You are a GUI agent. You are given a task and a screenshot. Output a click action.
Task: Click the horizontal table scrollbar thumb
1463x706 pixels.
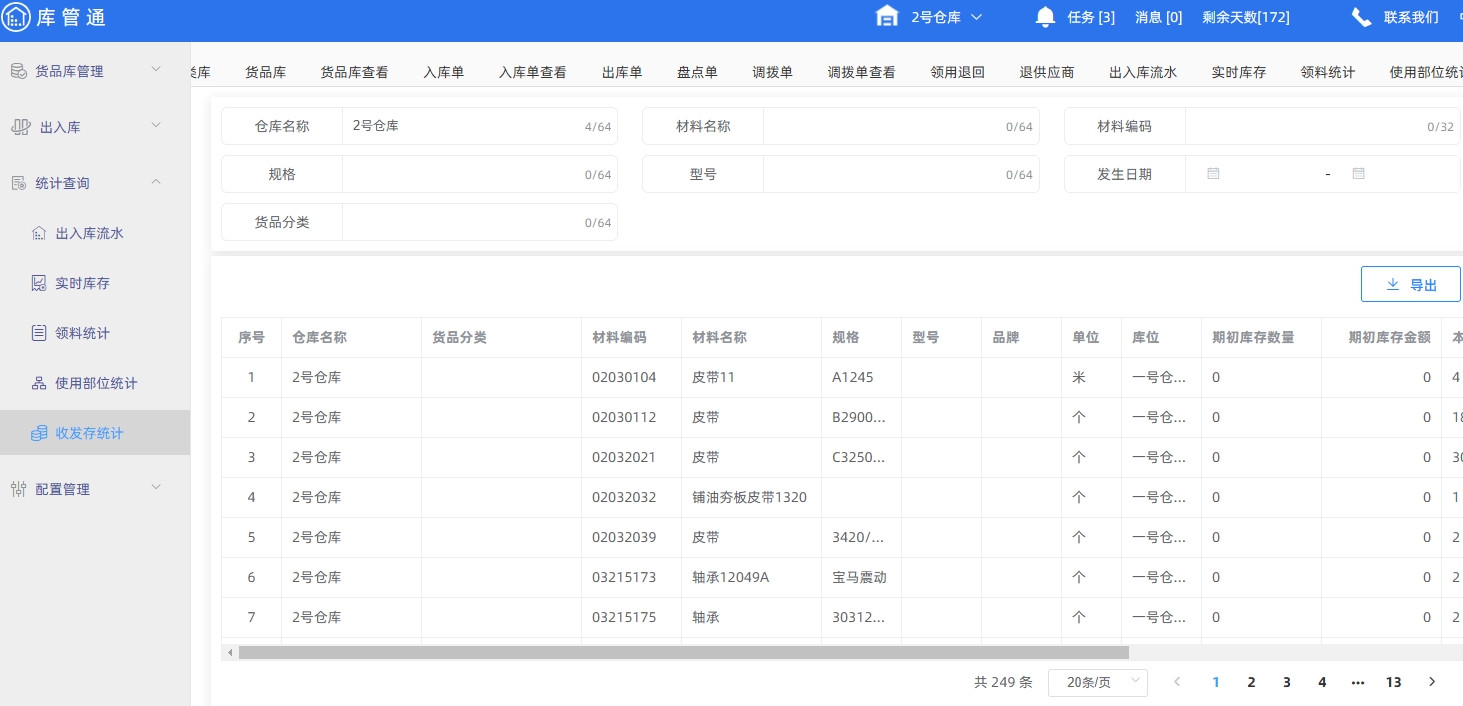click(684, 652)
